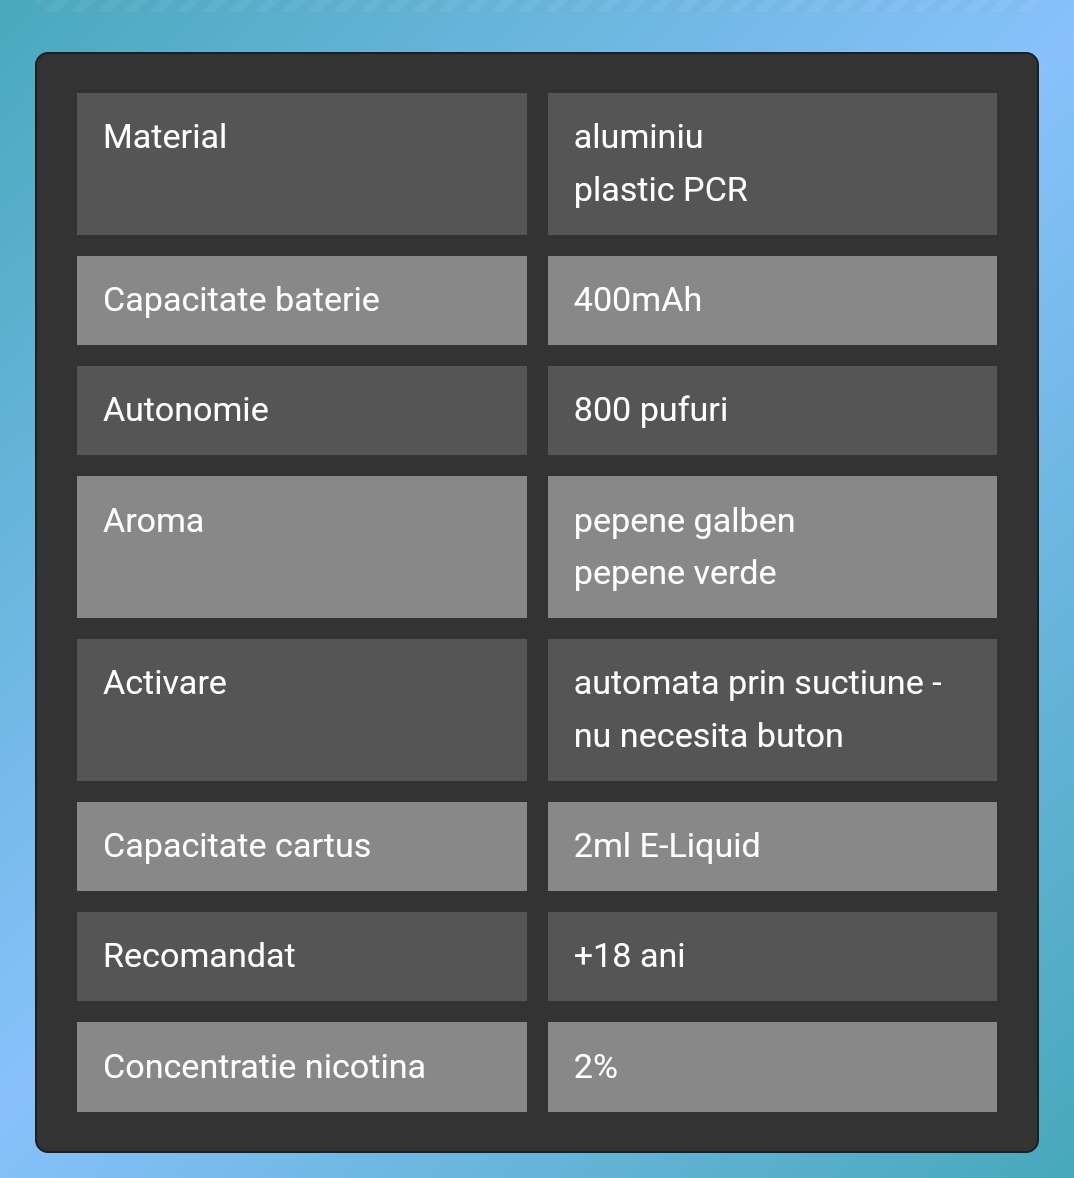Click the aluminiu plastic PCR value cell
This screenshot has height=1178, width=1074.
[x=772, y=164]
